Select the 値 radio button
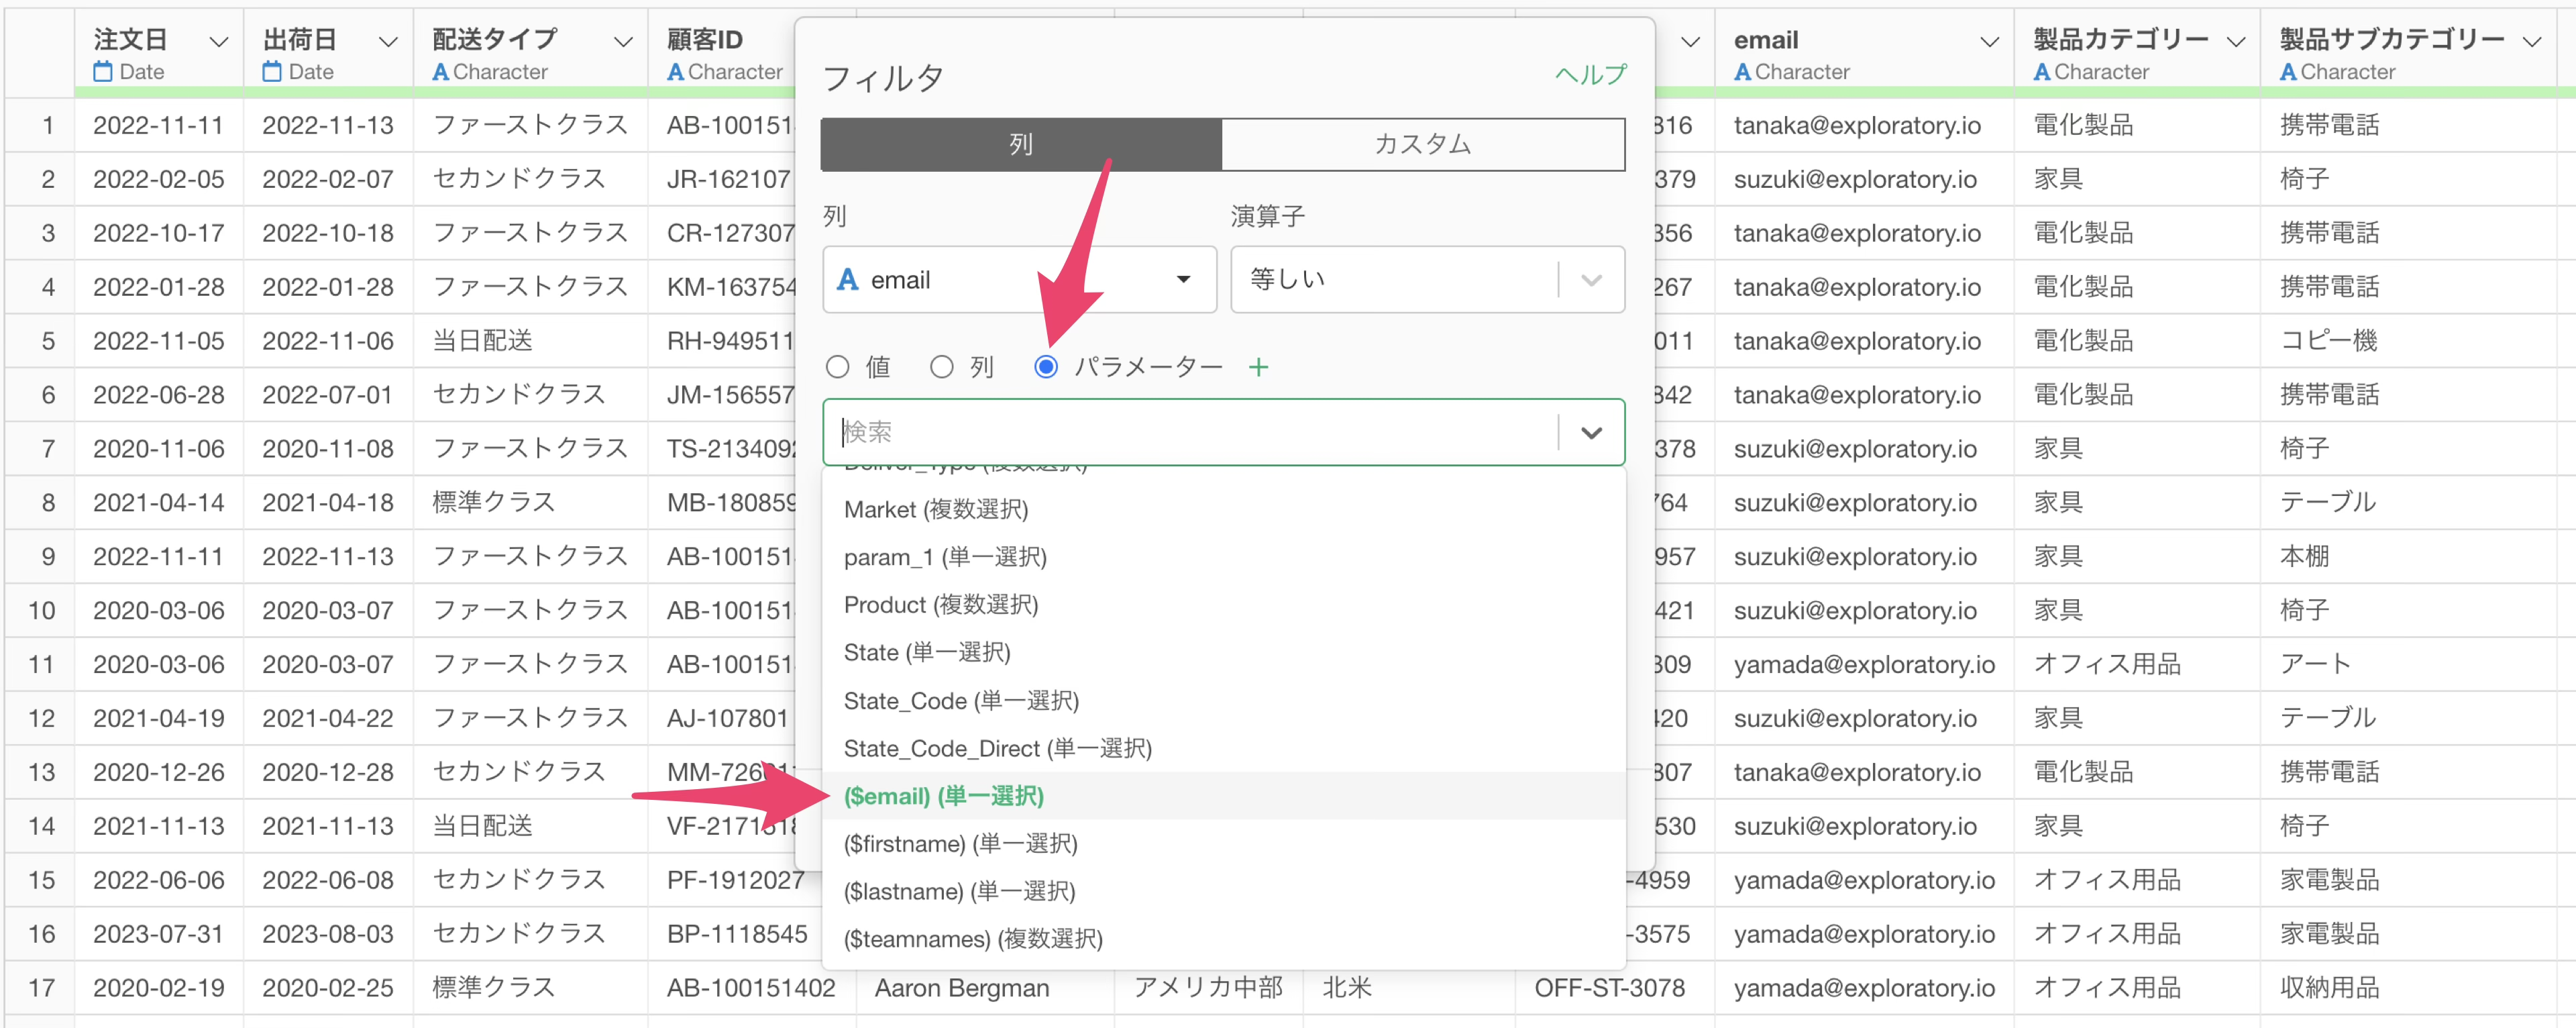The height and width of the screenshot is (1028, 2576). pyautogui.click(x=838, y=367)
